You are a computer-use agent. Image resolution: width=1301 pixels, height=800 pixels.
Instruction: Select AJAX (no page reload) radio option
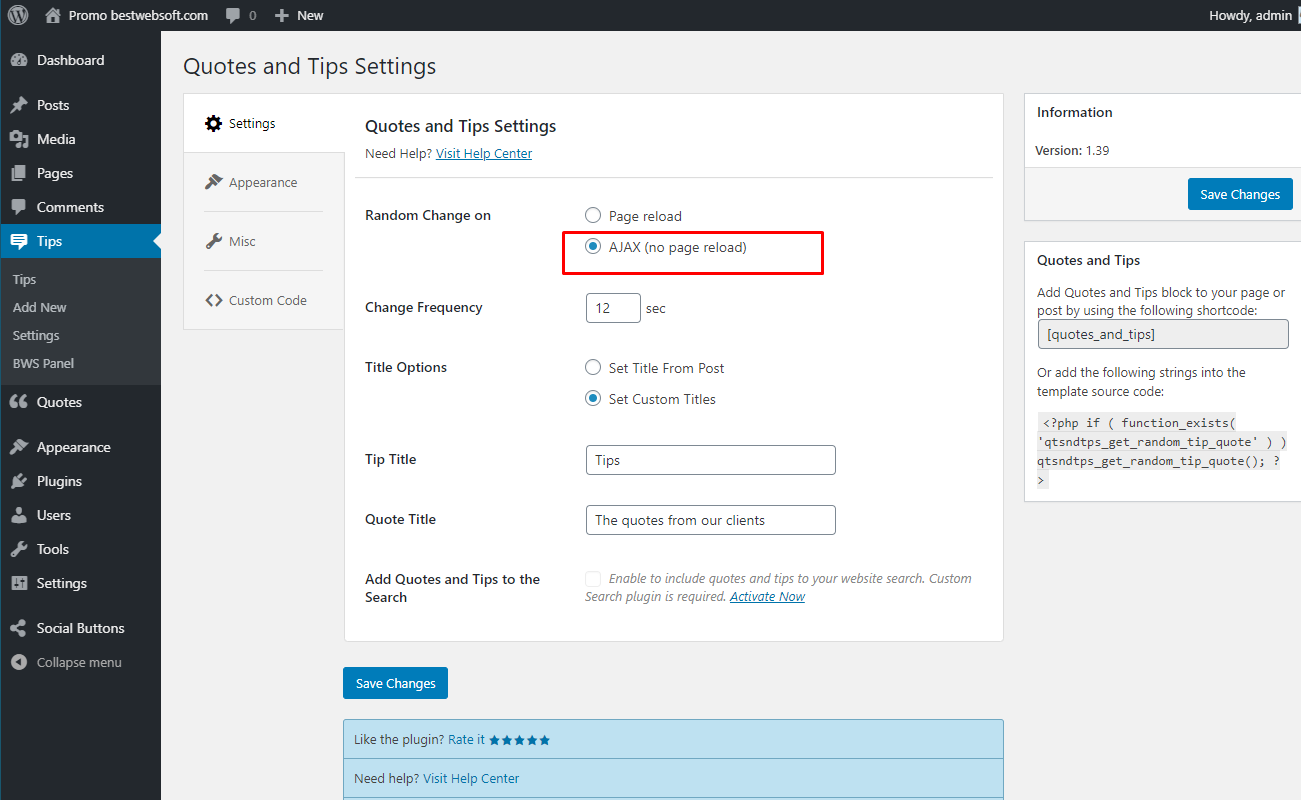click(x=593, y=247)
